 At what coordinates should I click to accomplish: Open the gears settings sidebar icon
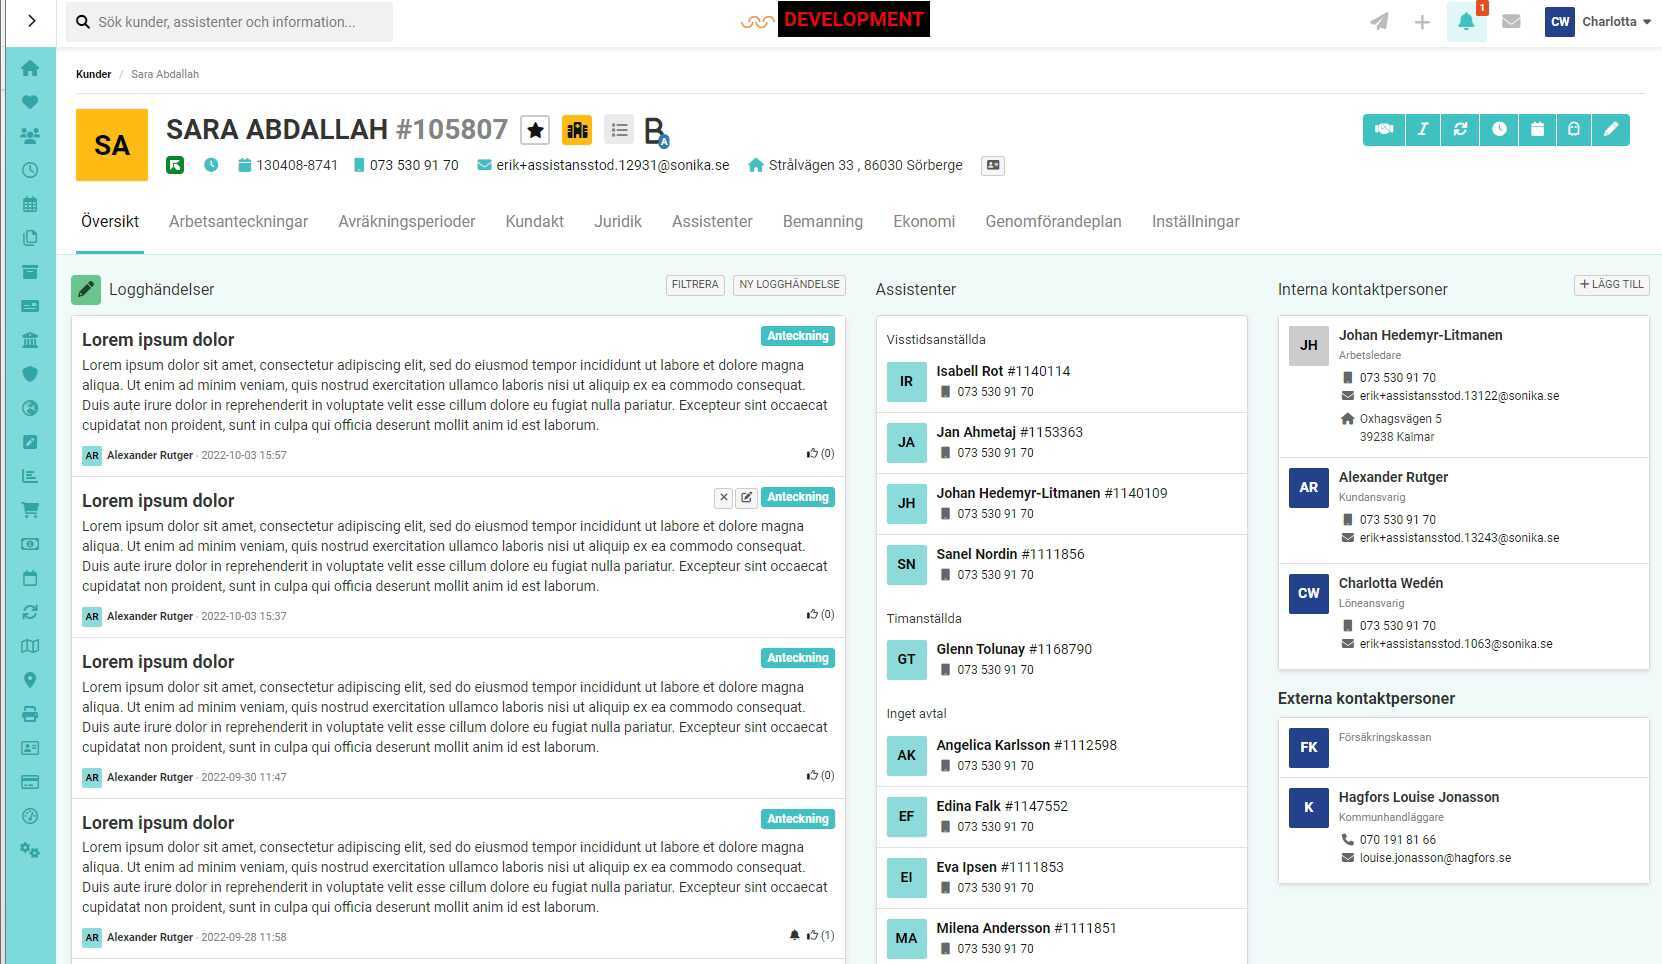tap(30, 850)
